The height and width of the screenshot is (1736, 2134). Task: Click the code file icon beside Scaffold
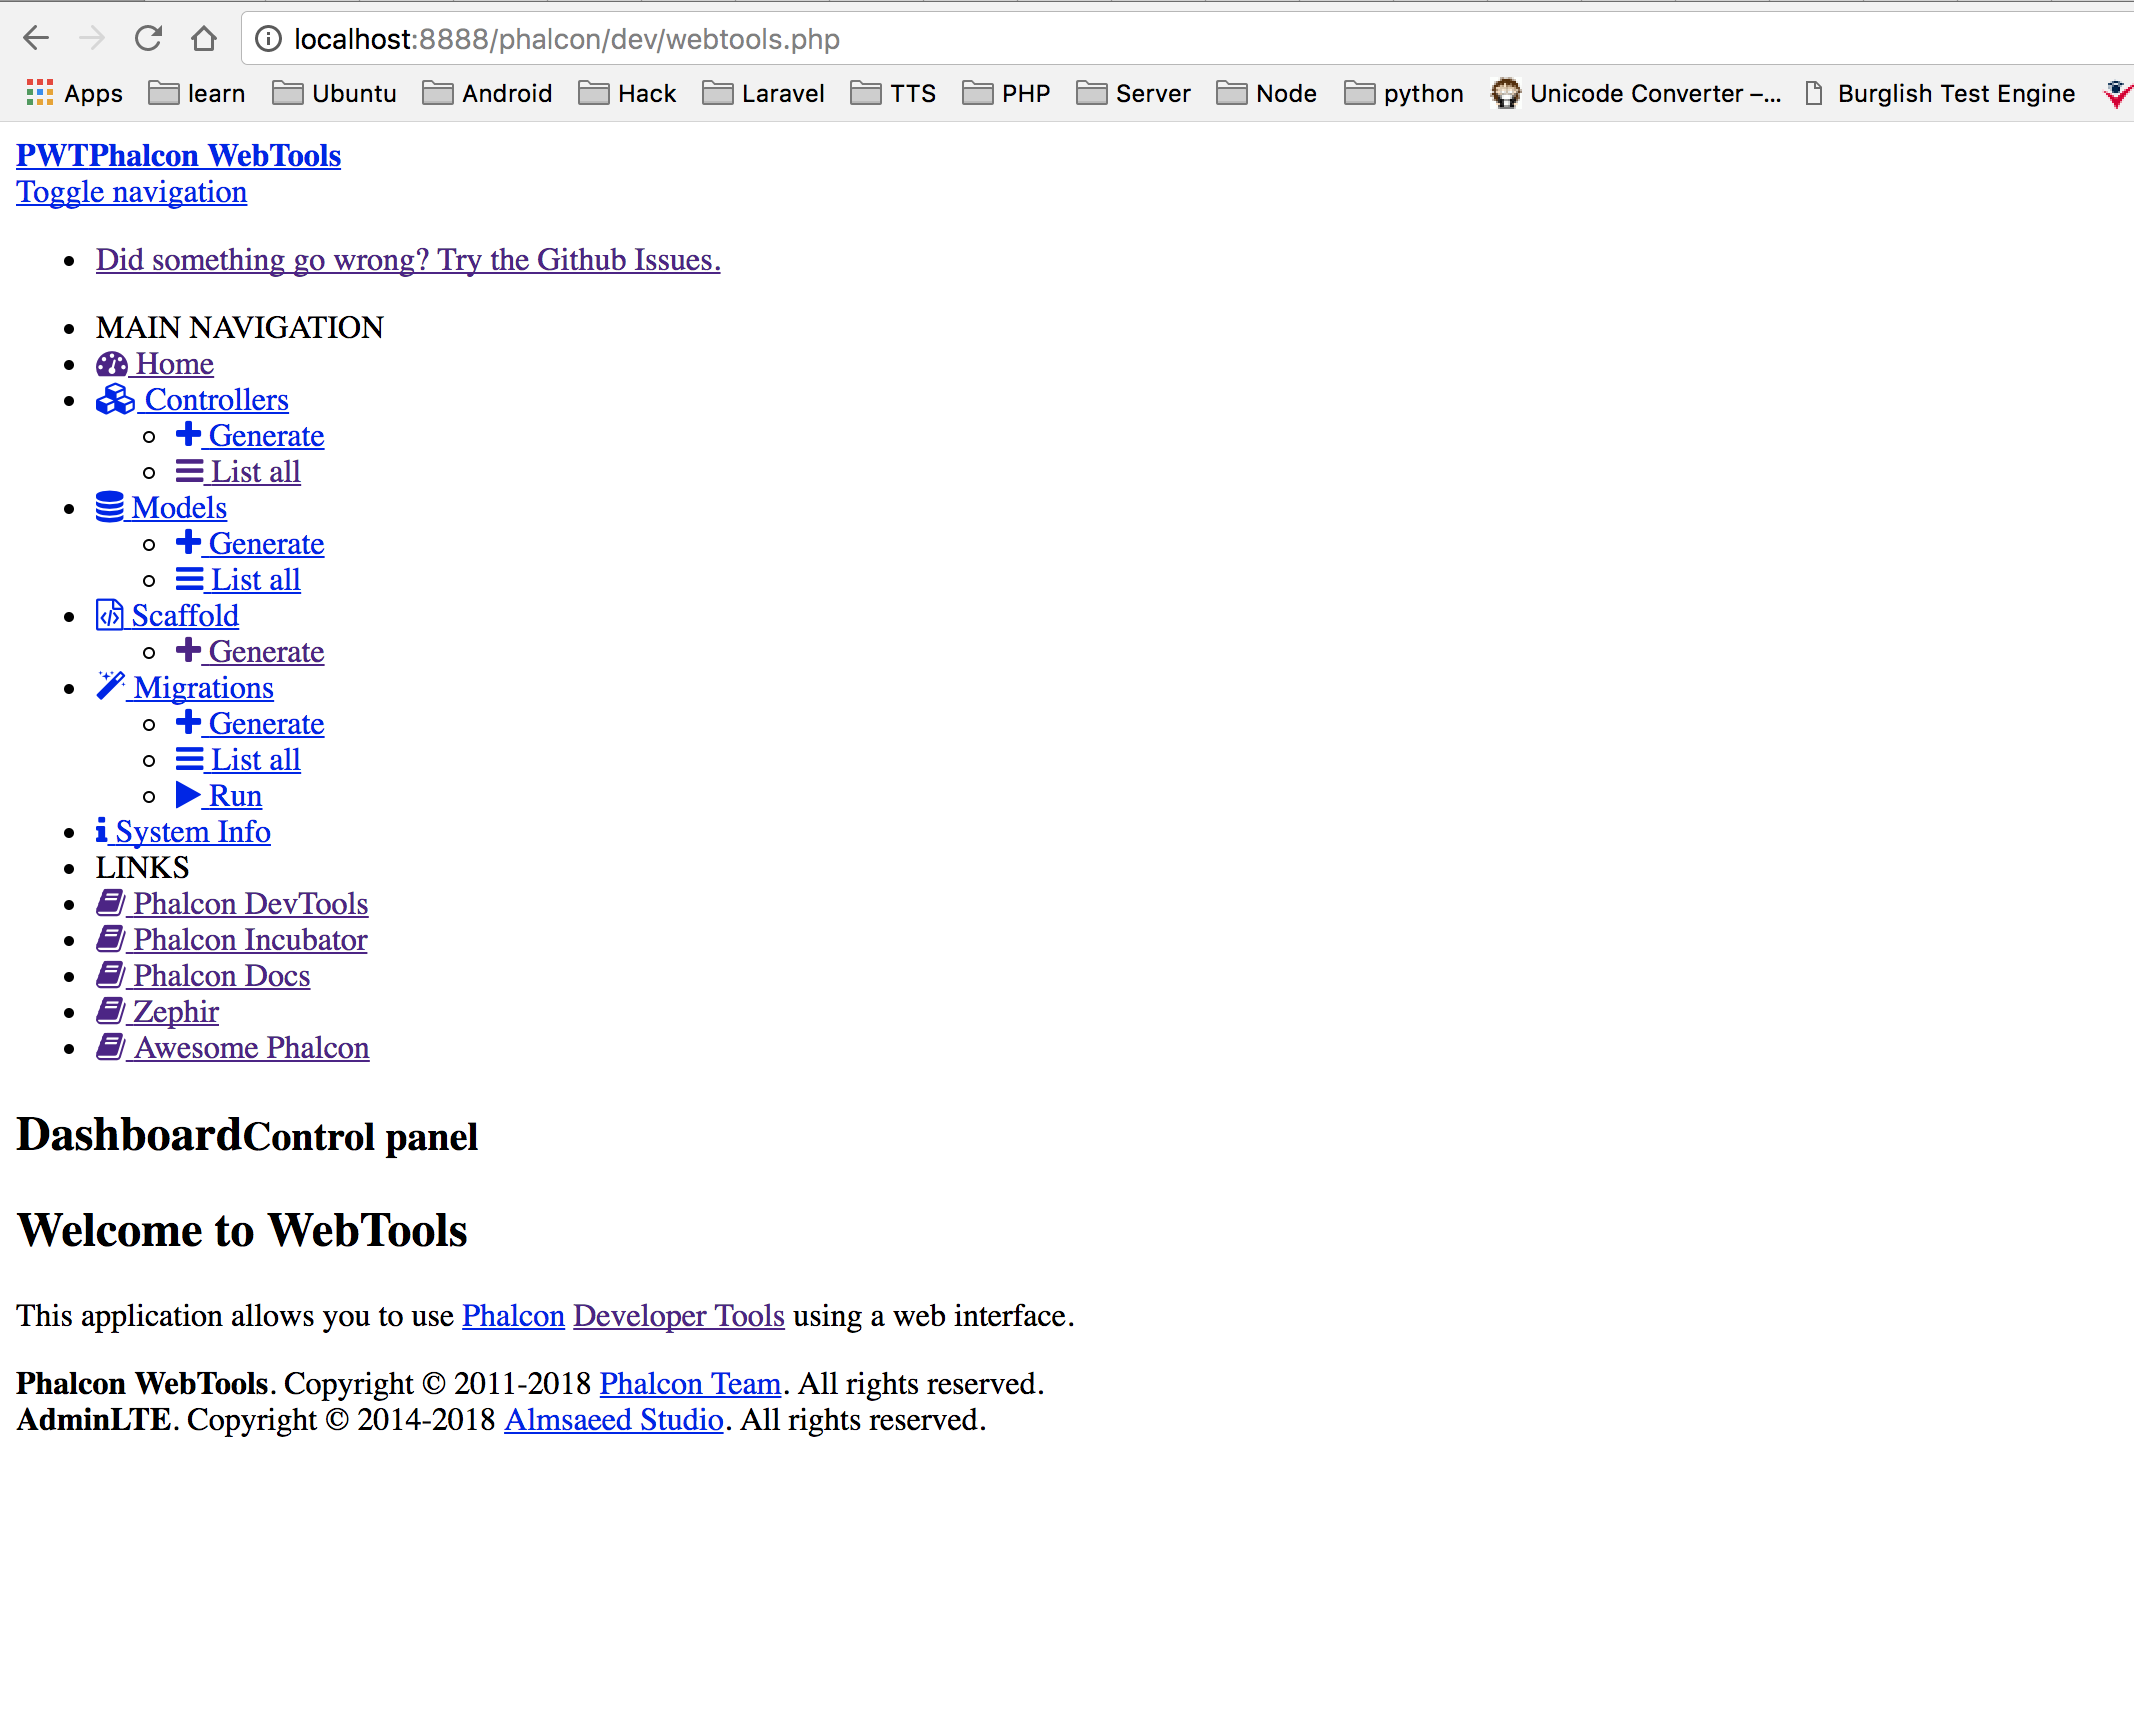tap(109, 615)
